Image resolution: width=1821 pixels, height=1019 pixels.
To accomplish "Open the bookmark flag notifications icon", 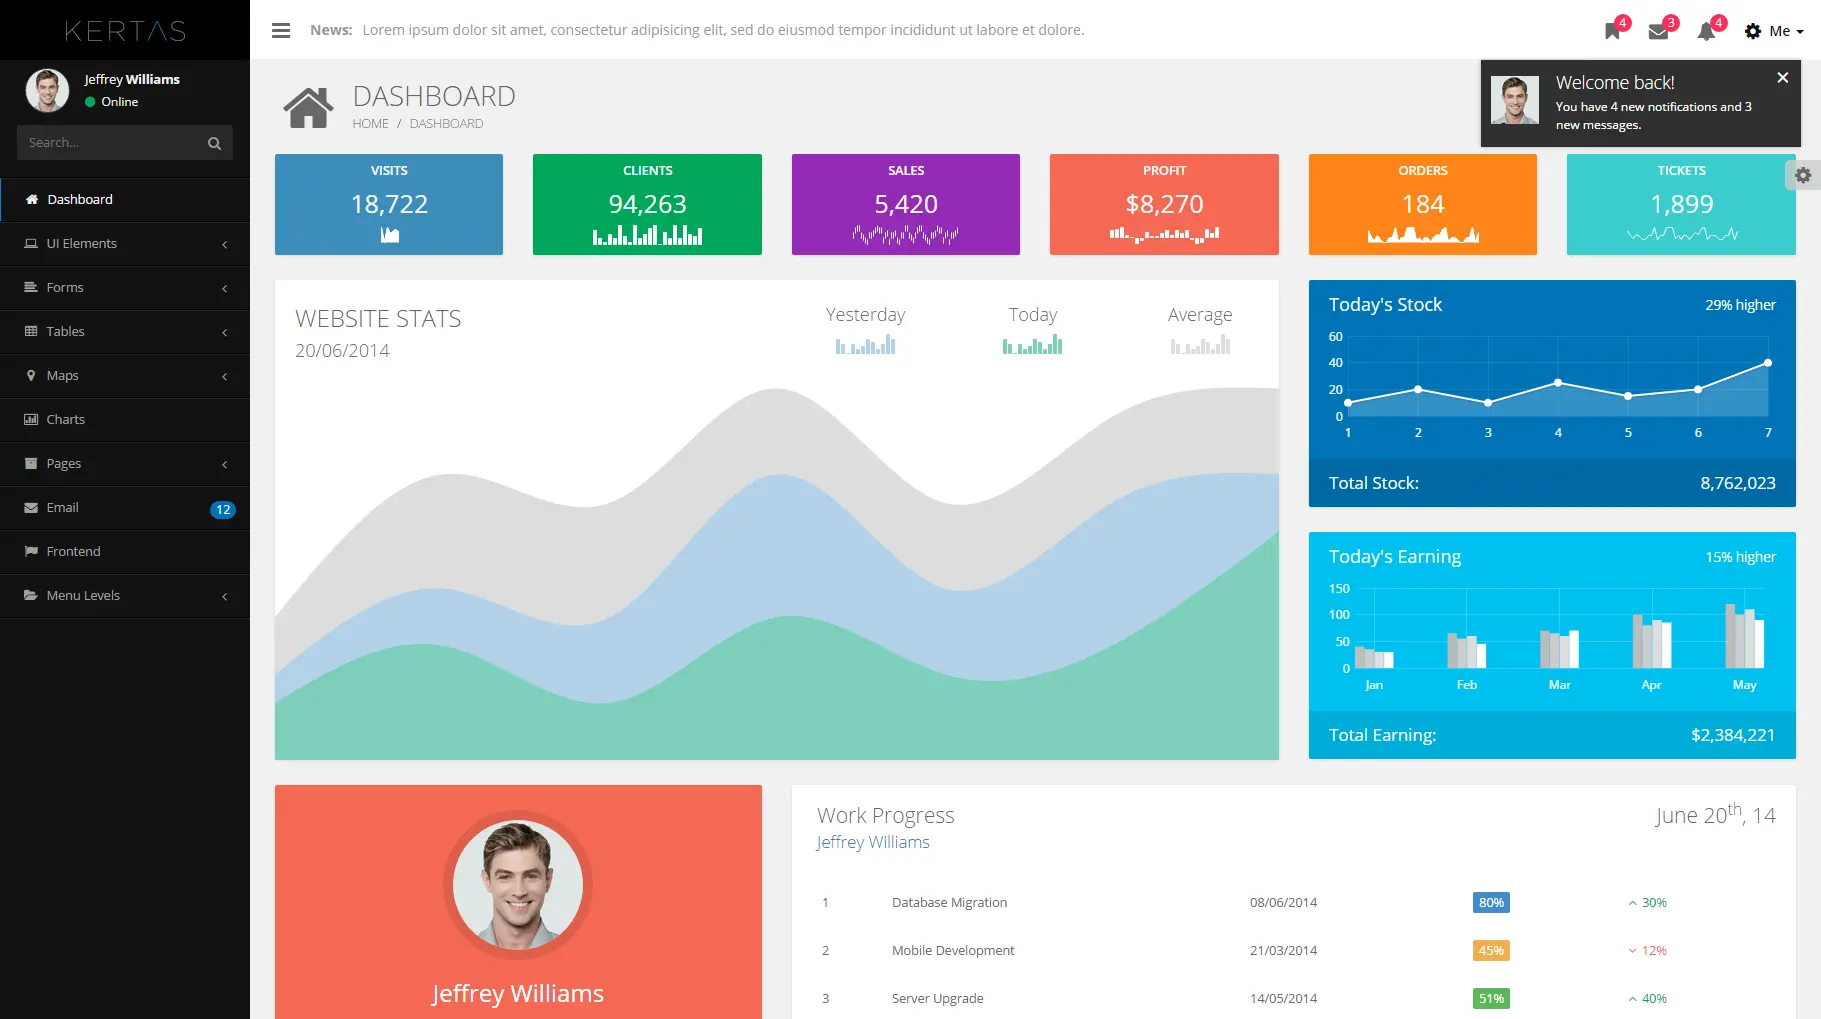I will click(1612, 31).
